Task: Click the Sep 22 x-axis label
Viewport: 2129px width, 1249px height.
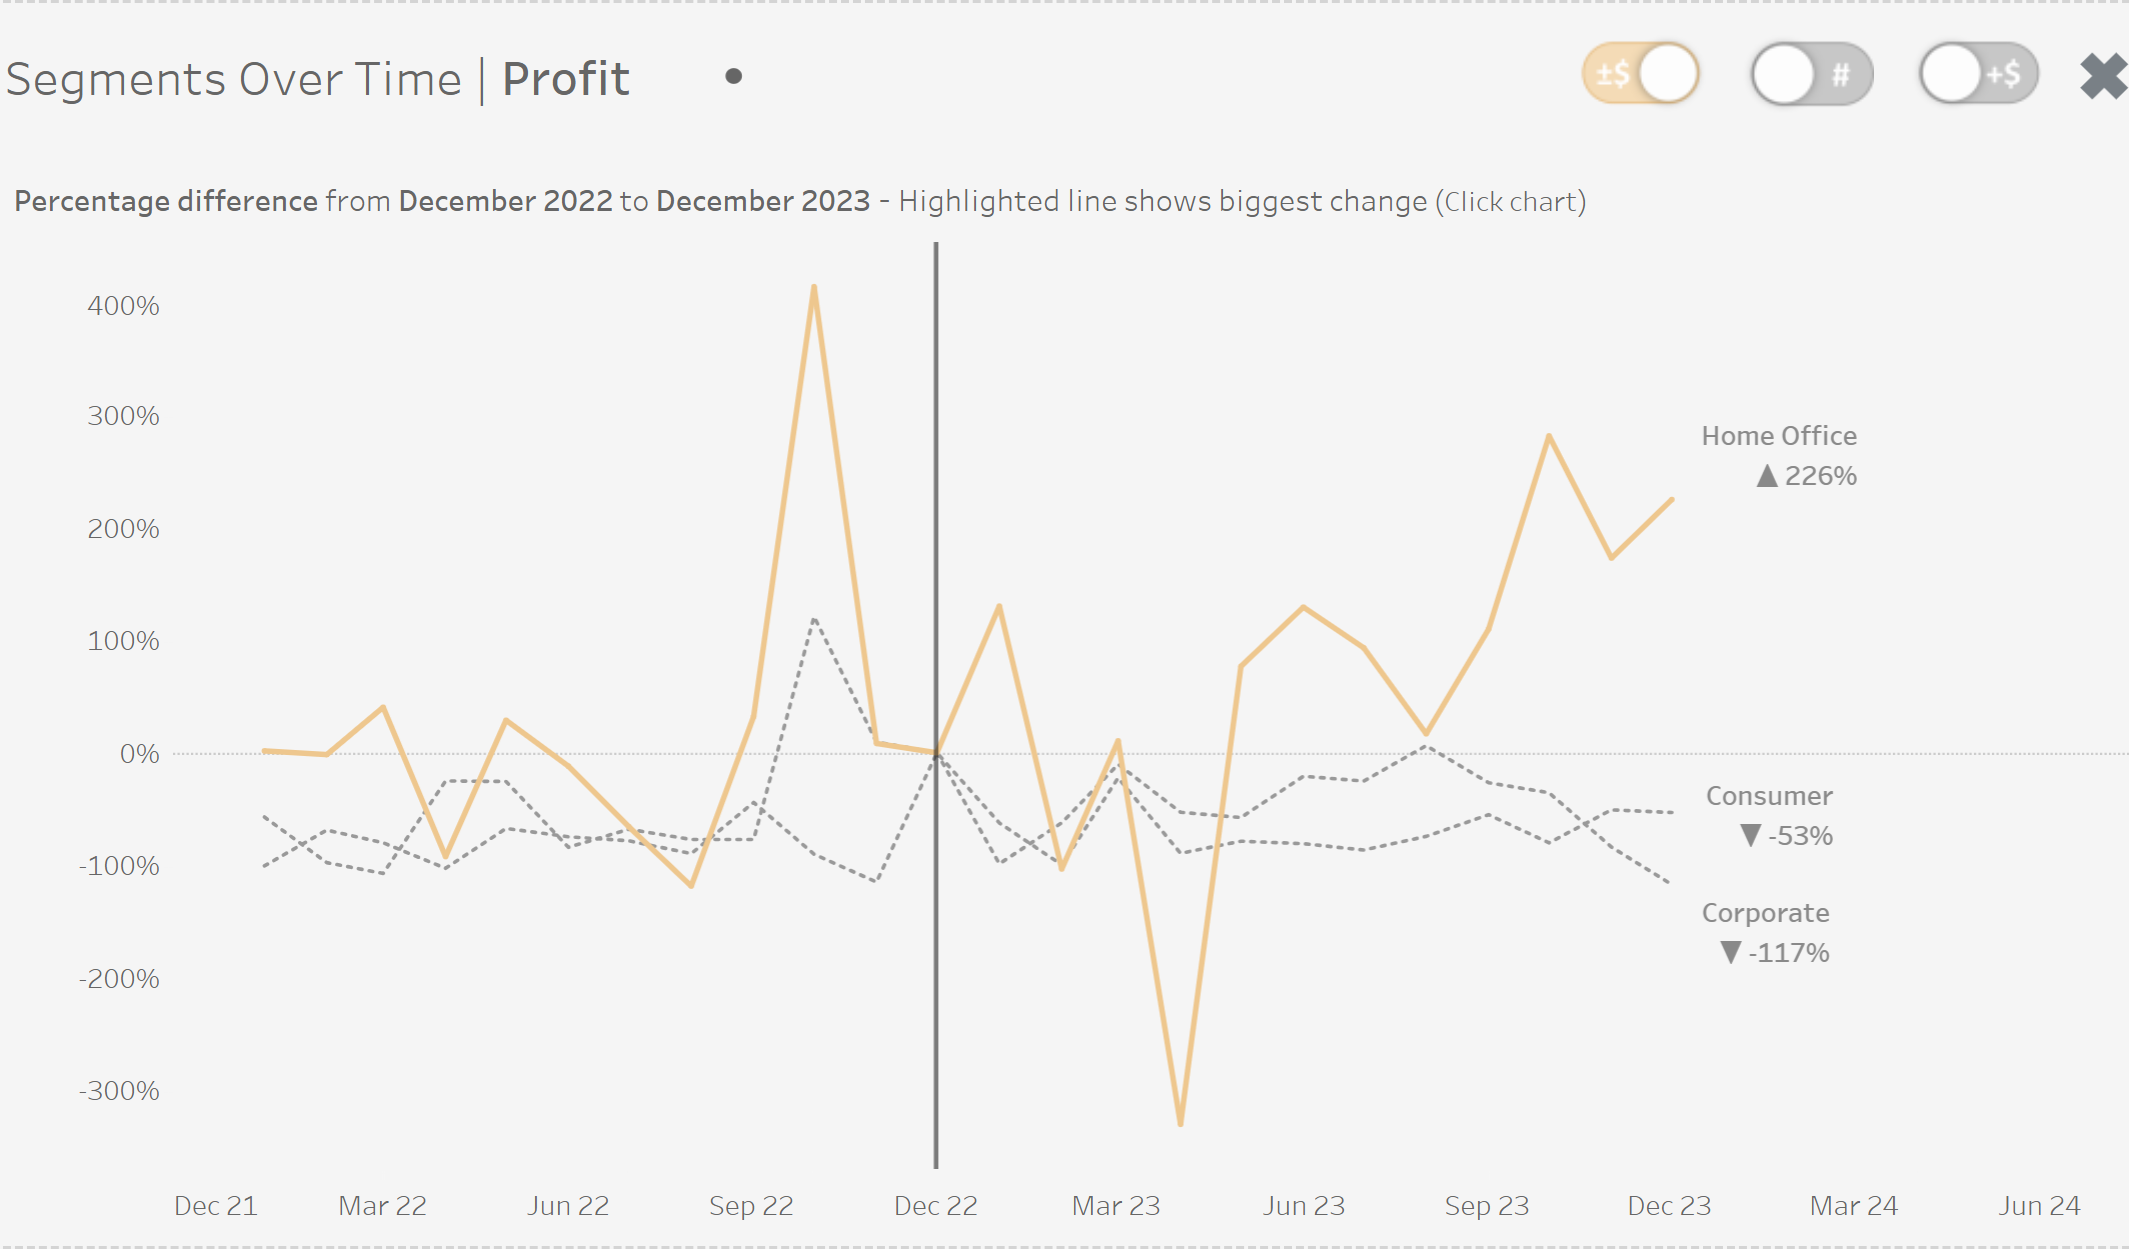Action: coord(751,1206)
